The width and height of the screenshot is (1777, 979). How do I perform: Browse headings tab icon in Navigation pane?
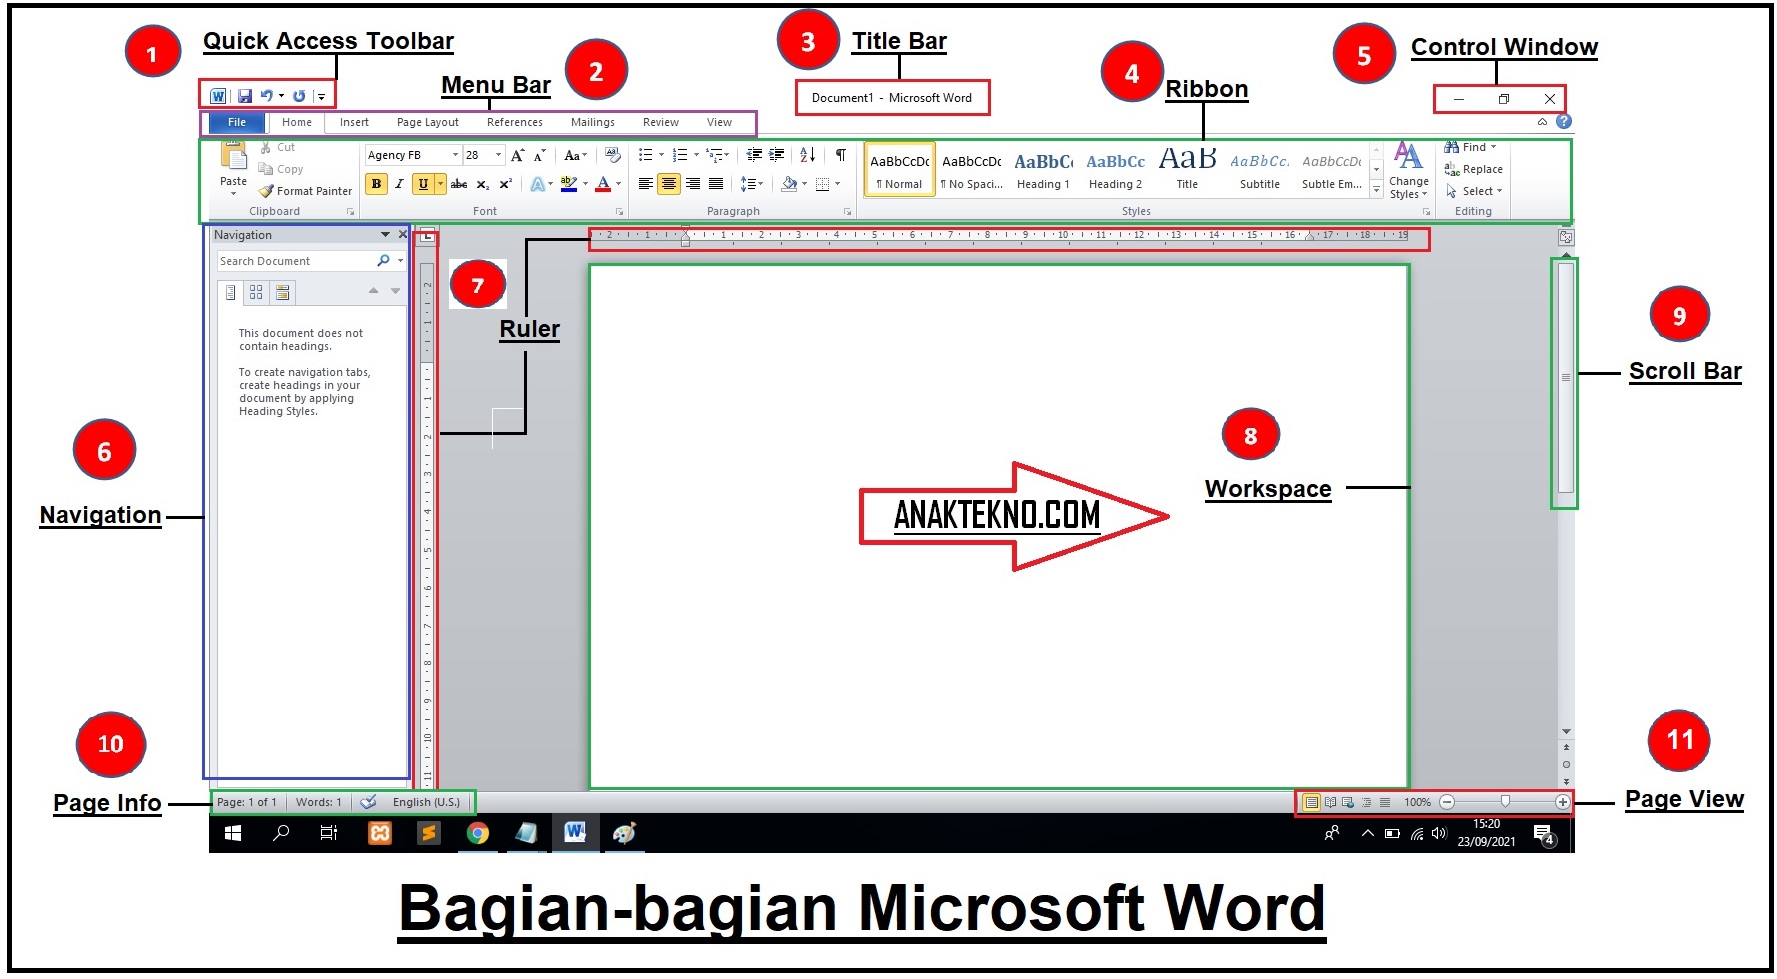[231, 292]
